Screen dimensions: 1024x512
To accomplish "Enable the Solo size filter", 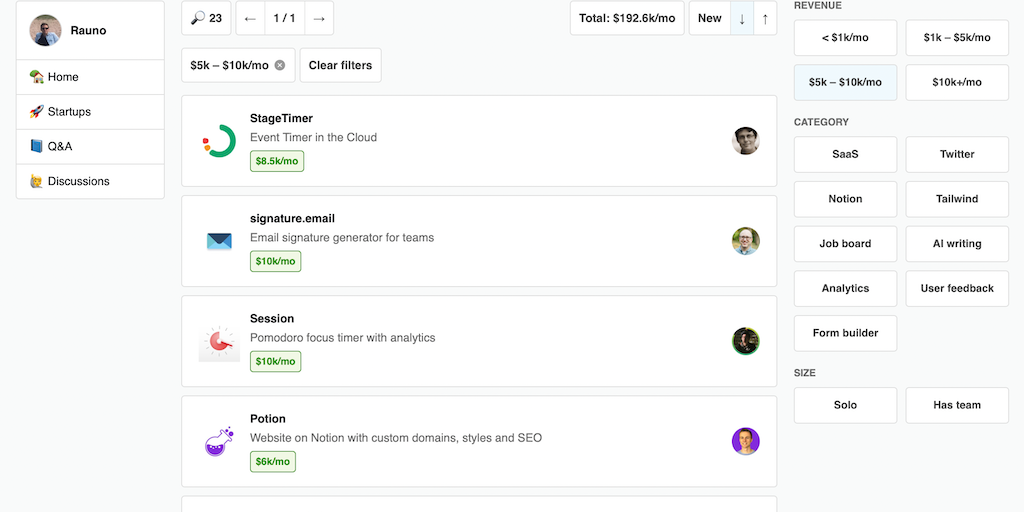I will coord(845,405).
